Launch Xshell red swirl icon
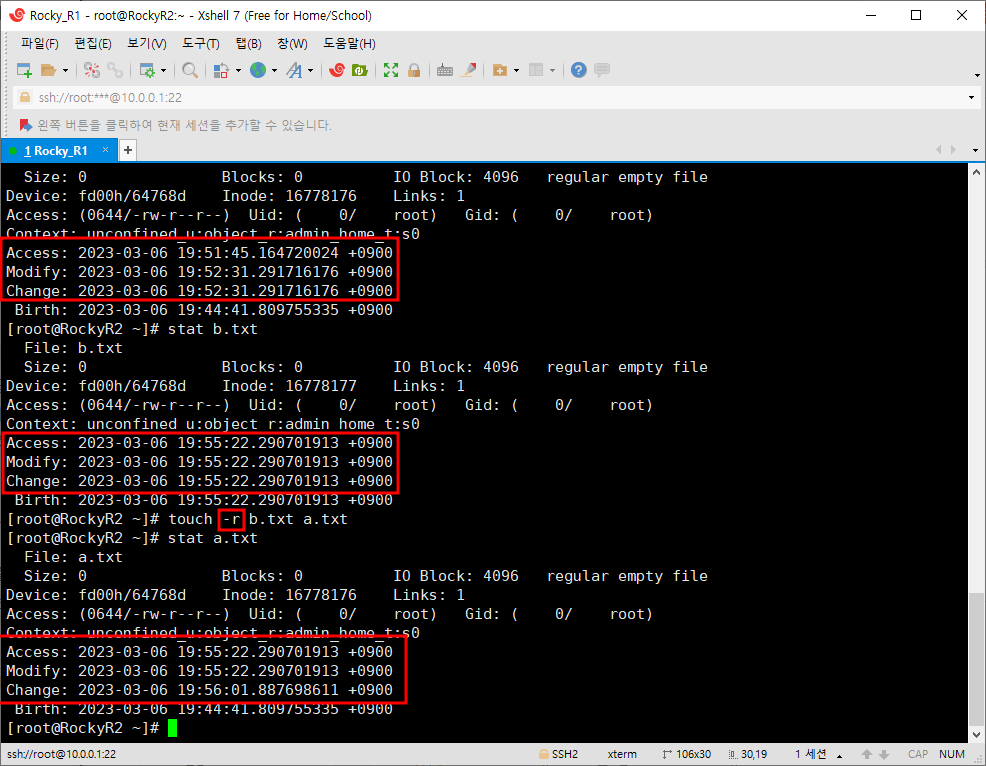 click(337, 70)
